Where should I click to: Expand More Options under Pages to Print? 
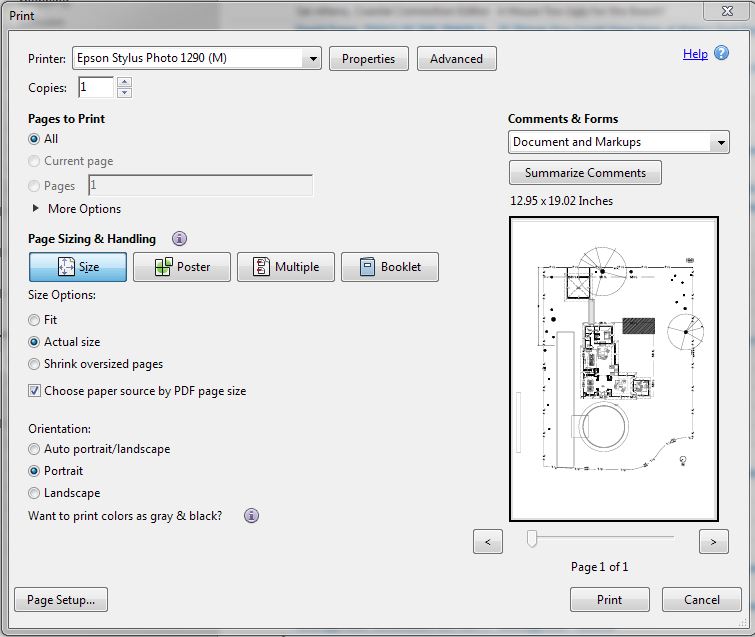[37, 209]
